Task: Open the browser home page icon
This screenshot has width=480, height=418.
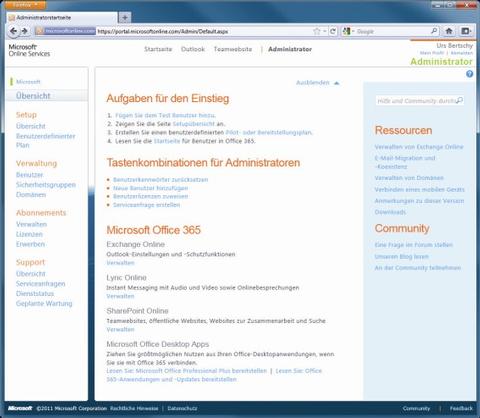Action: (449, 31)
